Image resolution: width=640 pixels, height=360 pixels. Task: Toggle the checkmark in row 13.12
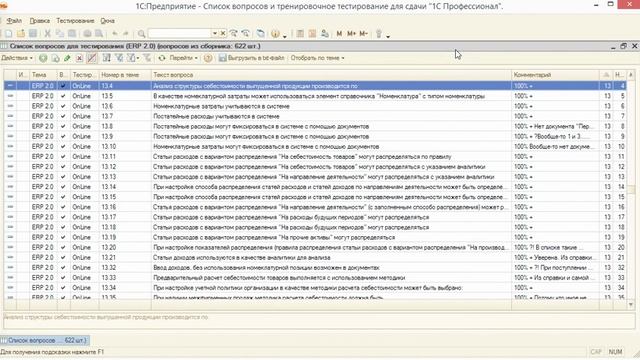point(63,167)
